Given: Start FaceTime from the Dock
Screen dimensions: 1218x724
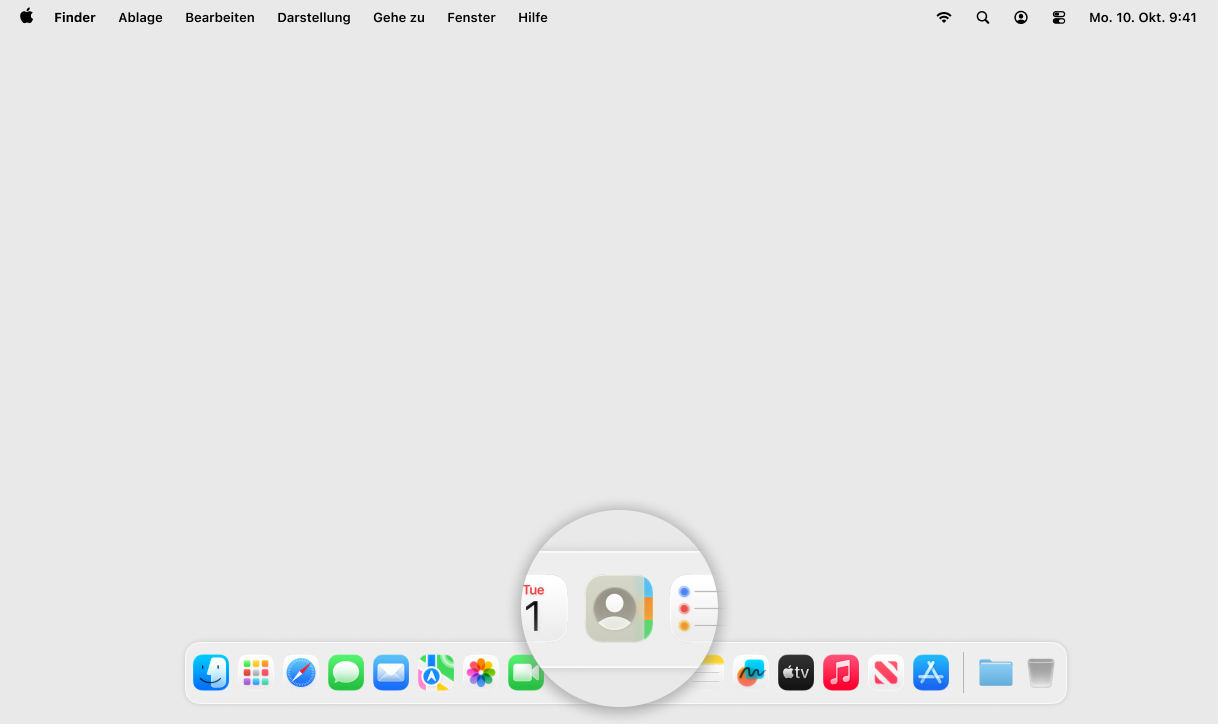Looking at the screenshot, I should coord(524,673).
